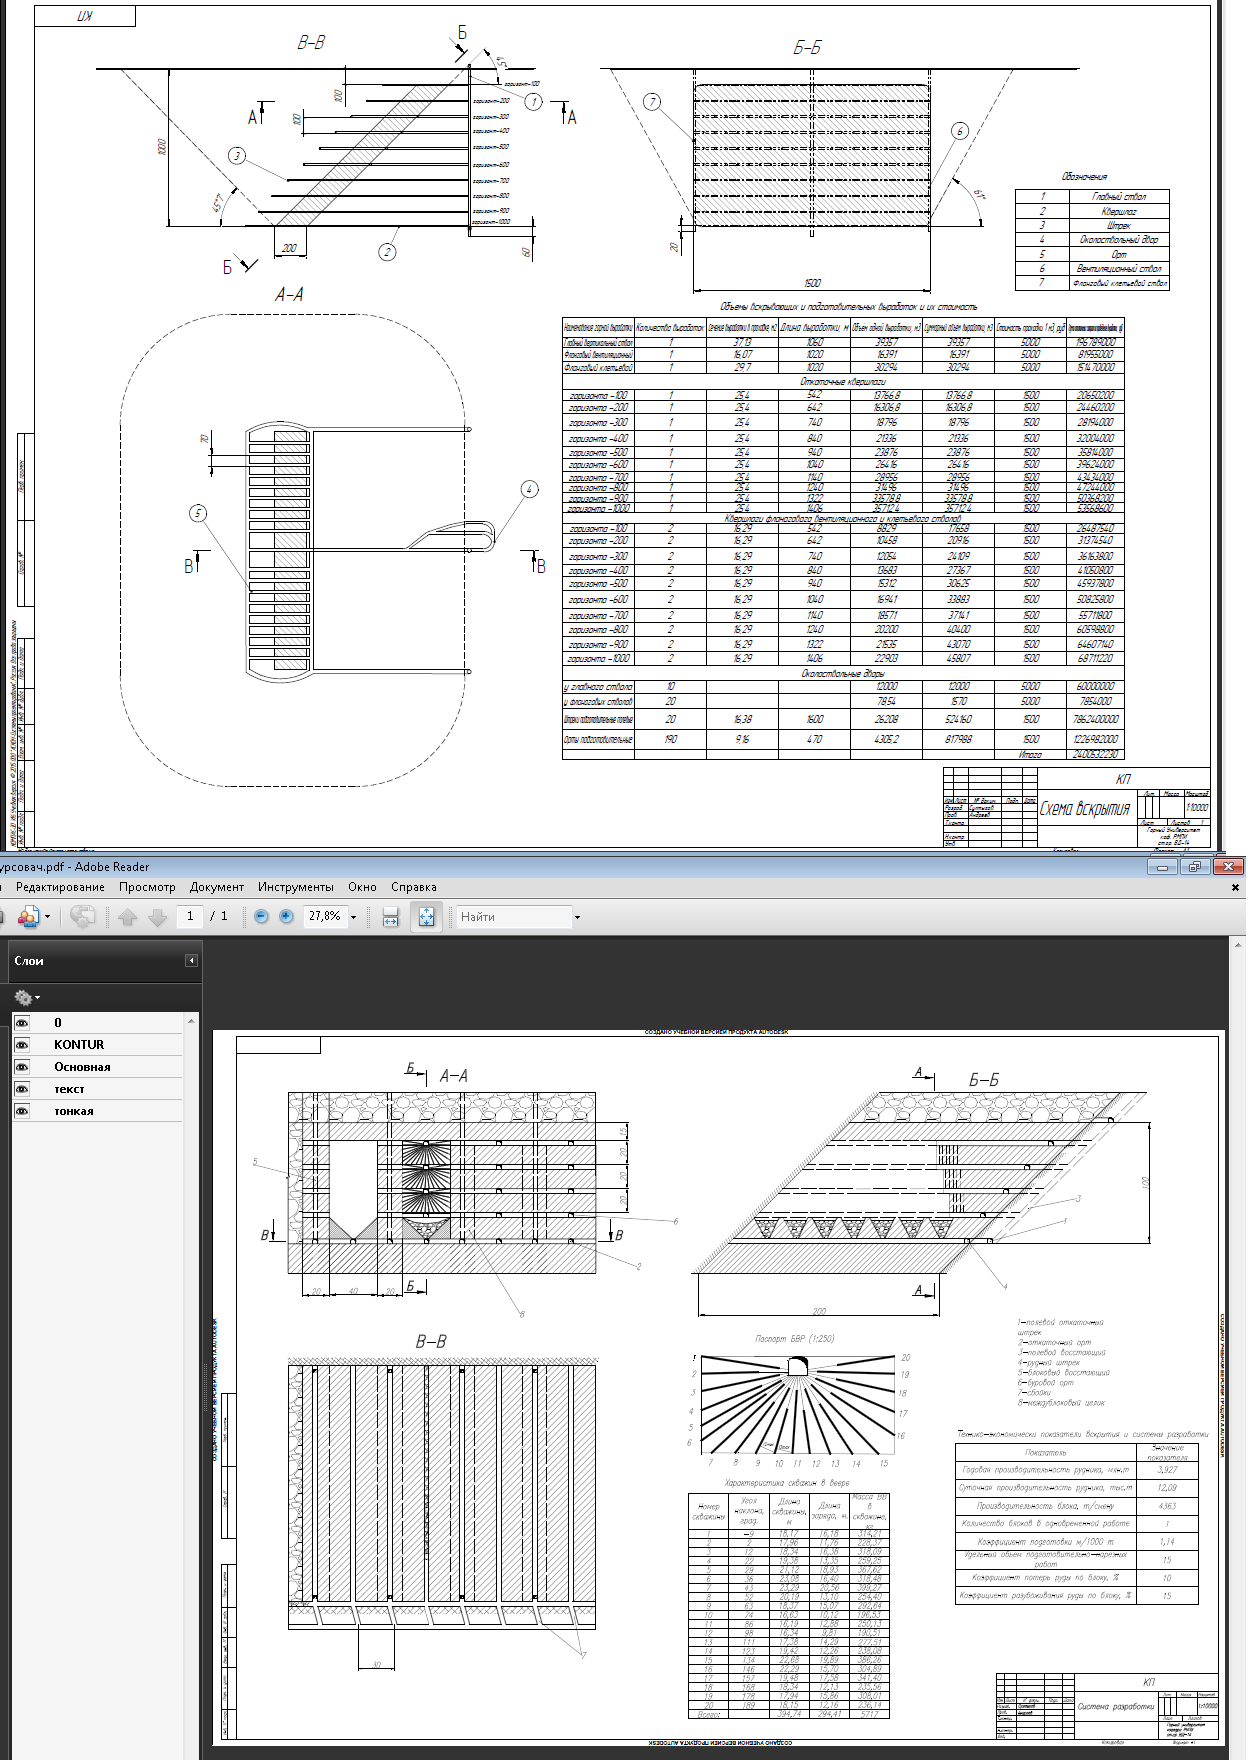Click the total page count '/ 1' label
This screenshot has width=1248, height=1760.
[219, 916]
